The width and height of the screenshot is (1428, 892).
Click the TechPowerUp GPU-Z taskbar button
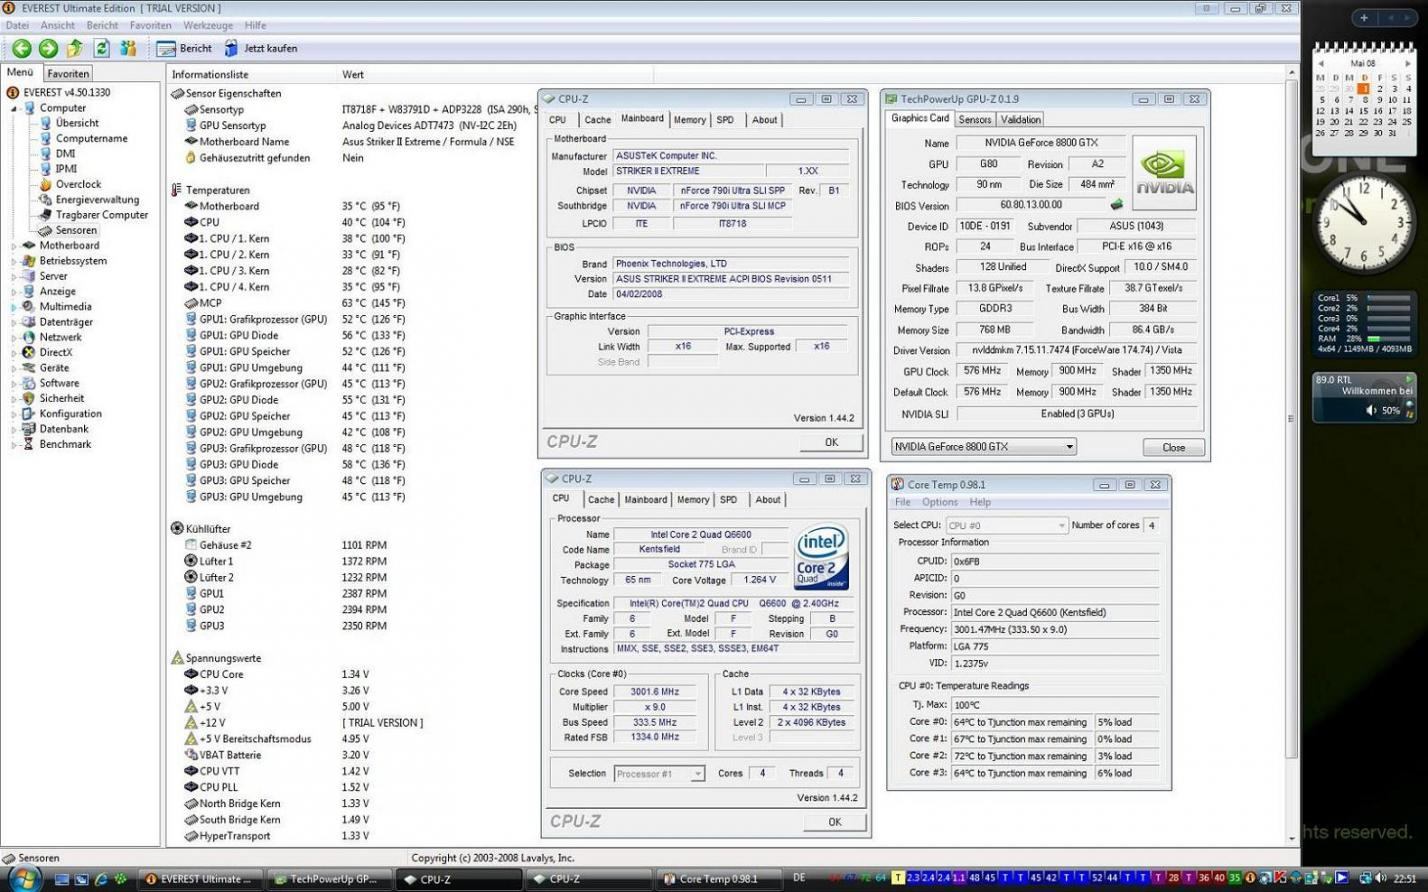click(x=328, y=879)
